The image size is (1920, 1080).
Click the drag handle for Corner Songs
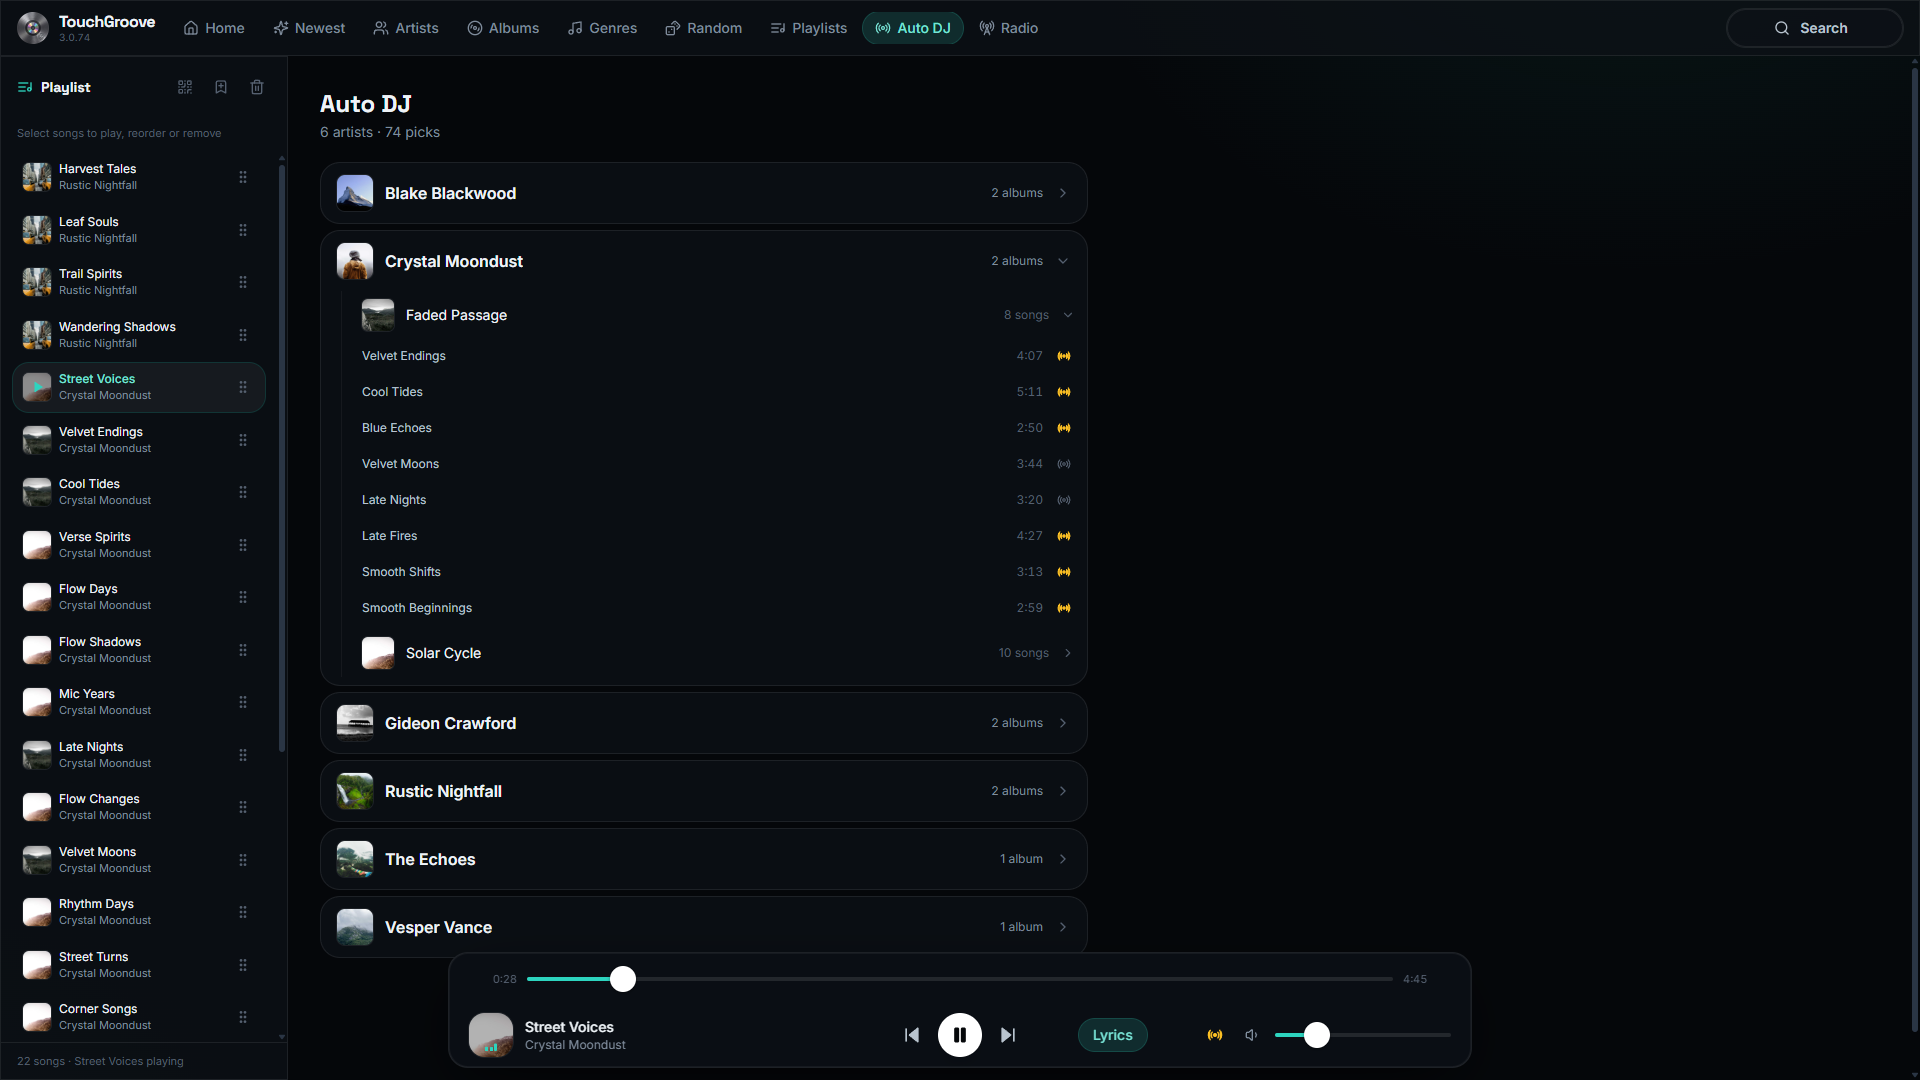pyautogui.click(x=243, y=1017)
